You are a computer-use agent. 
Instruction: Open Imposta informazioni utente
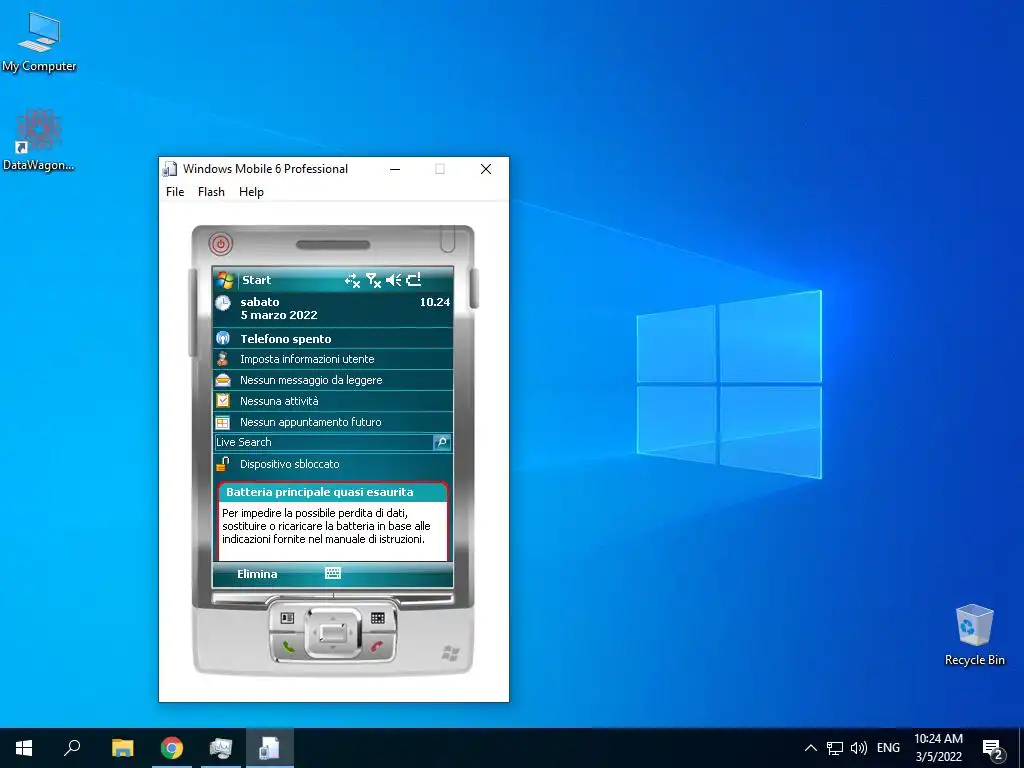click(307, 359)
